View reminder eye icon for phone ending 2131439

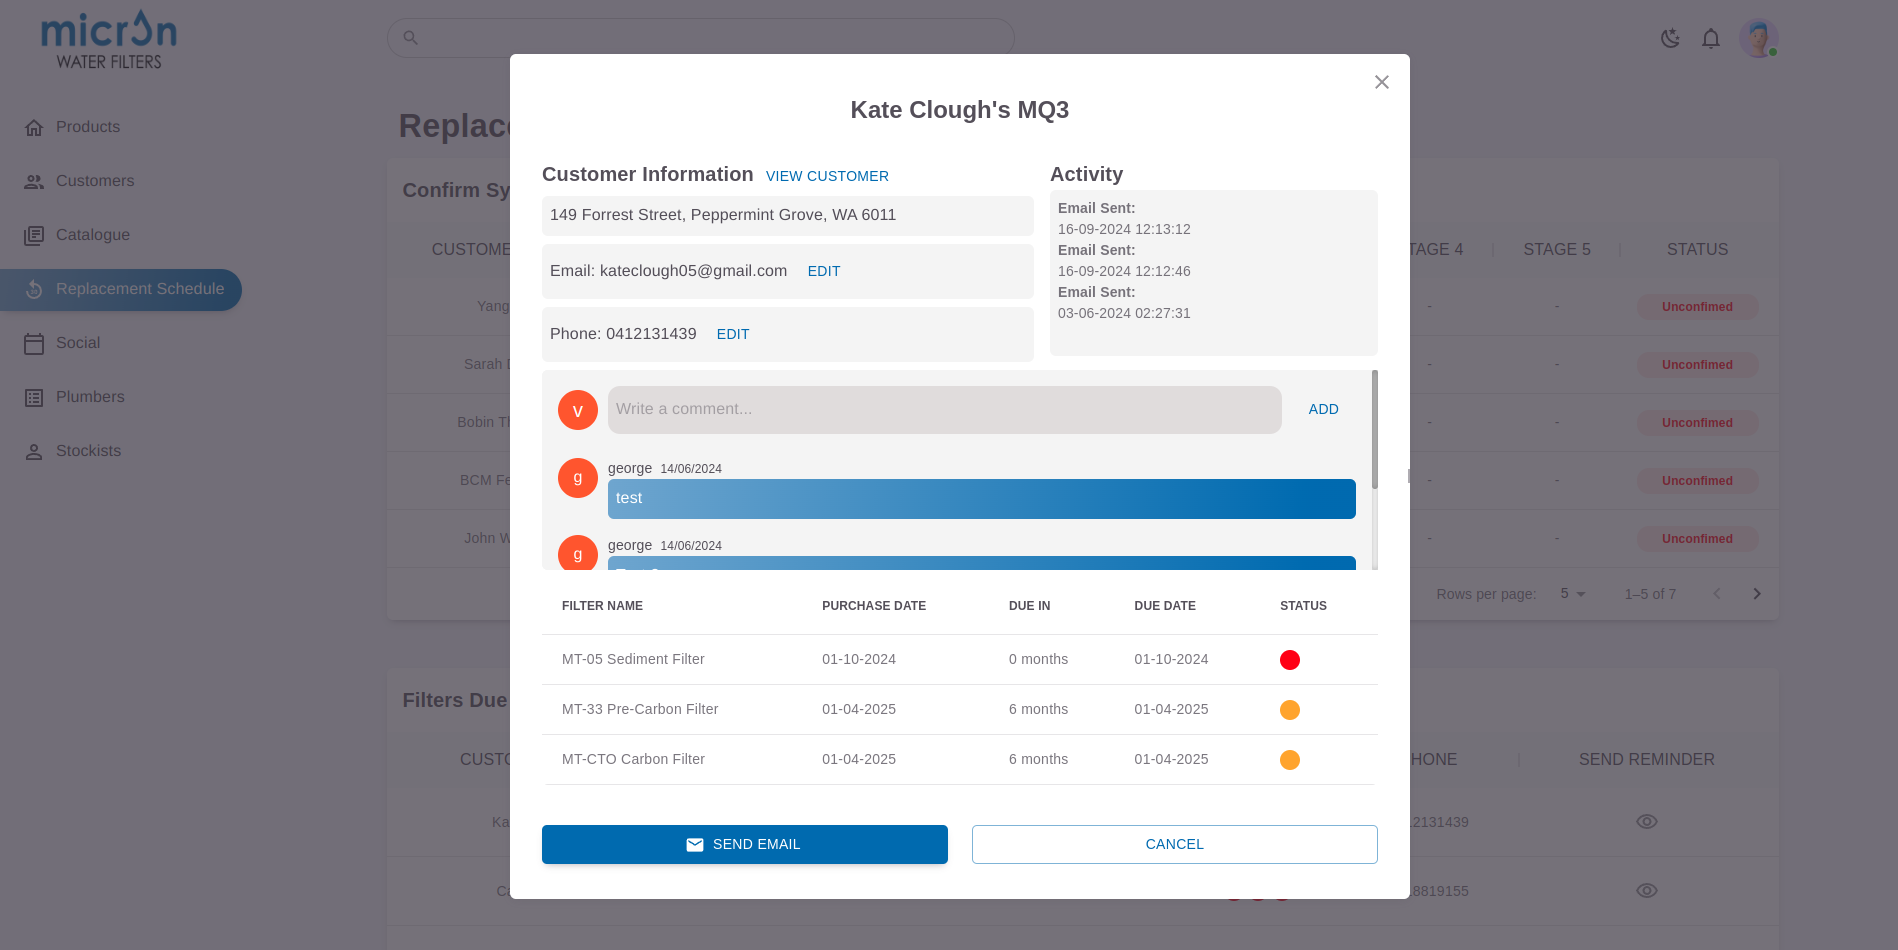coord(1646,822)
